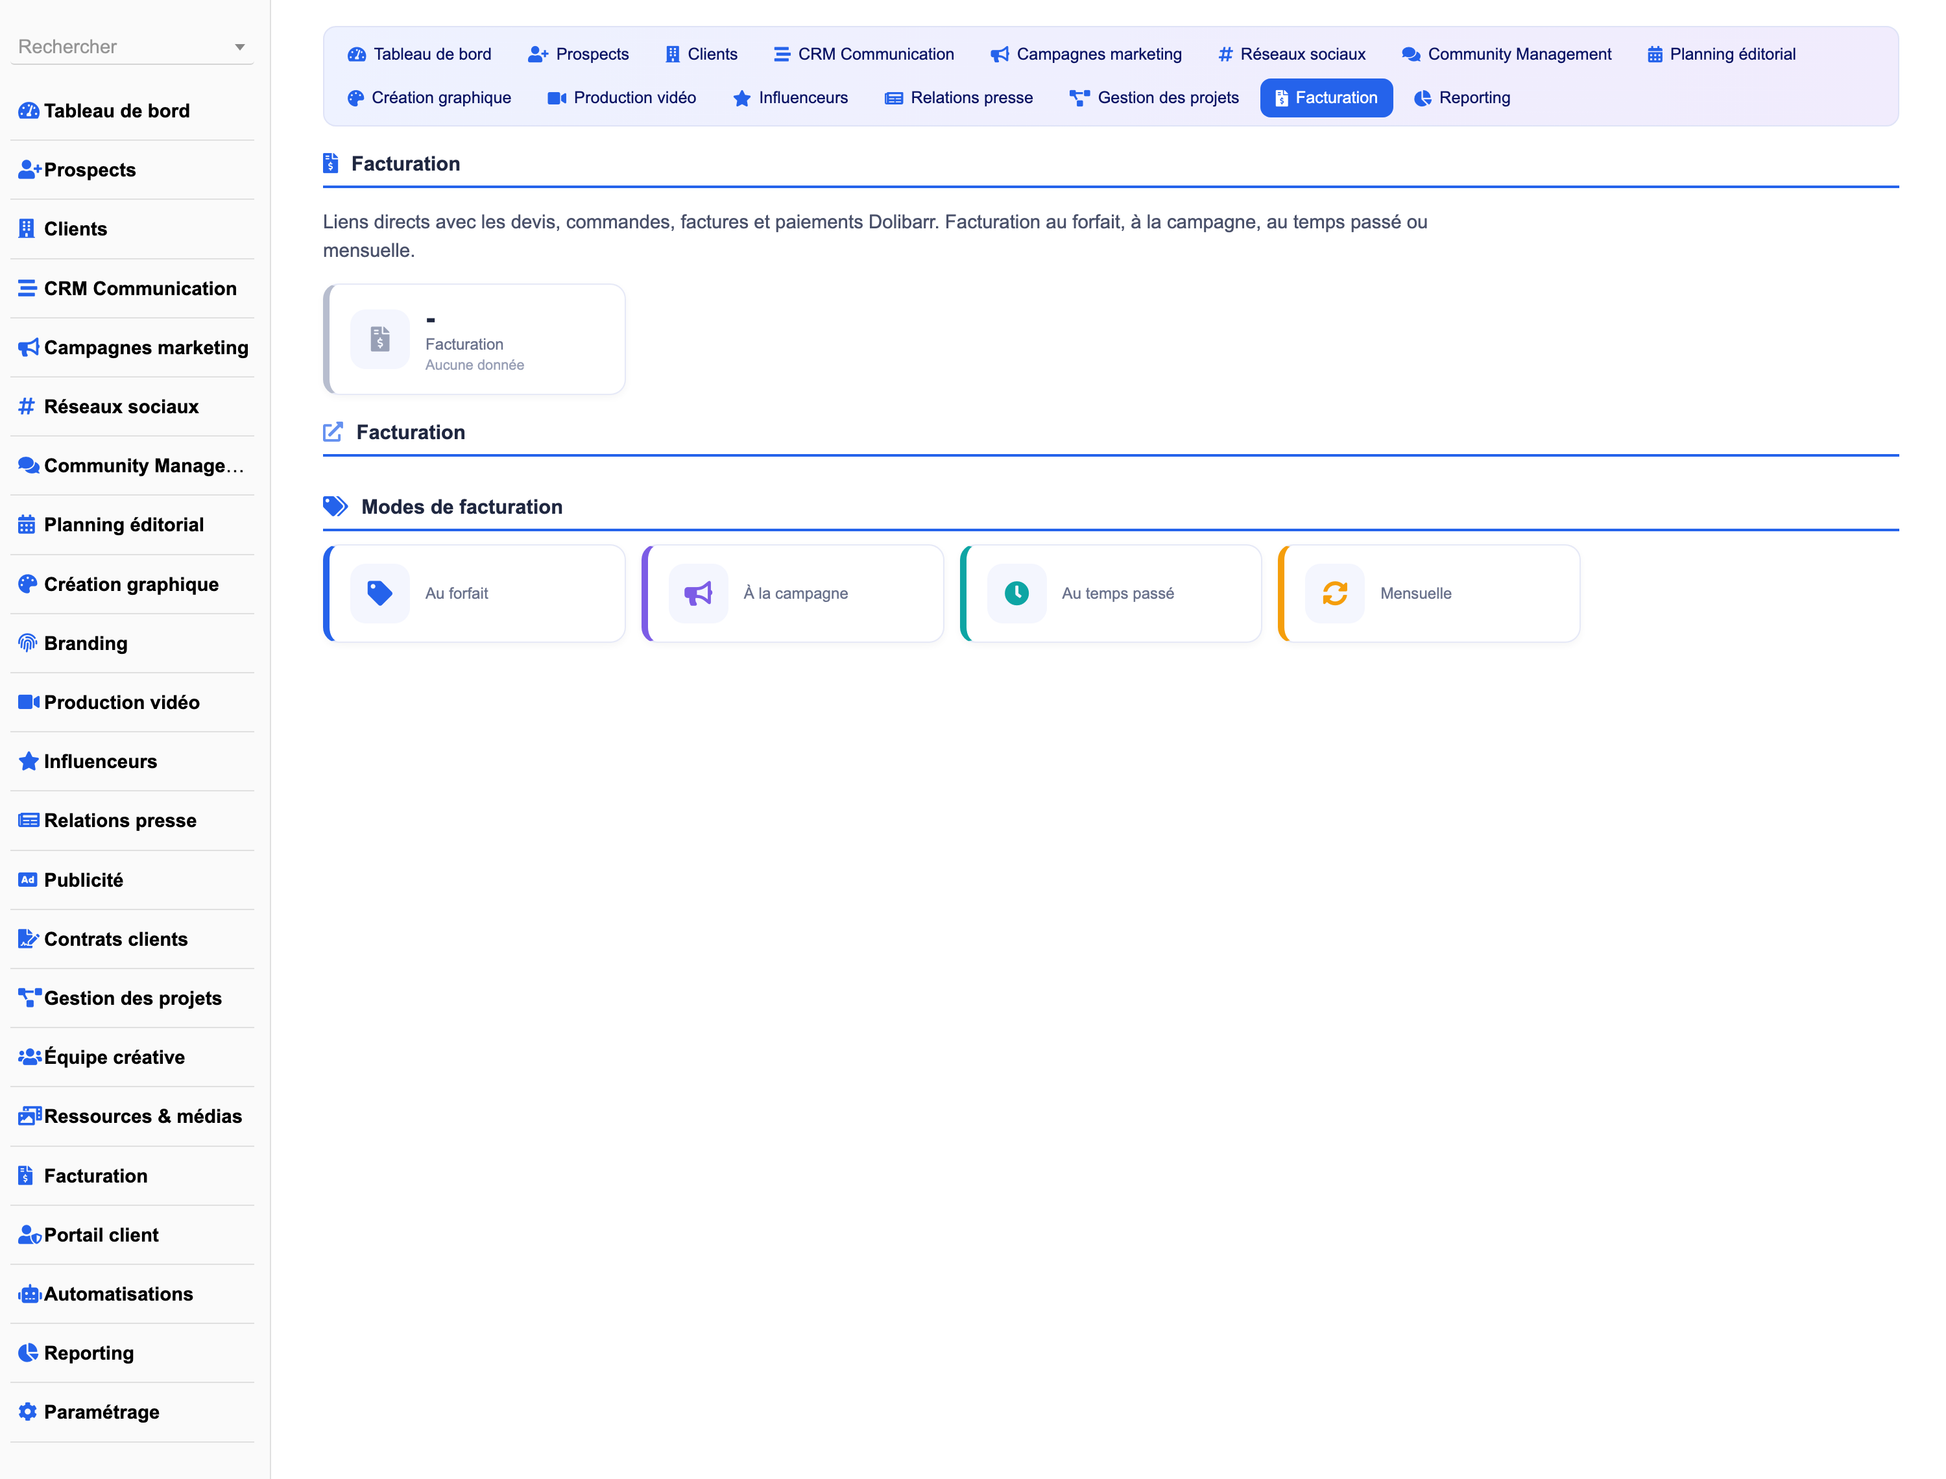Image resolution: width=1946 pixels, height=1479 pixels.
Task: Click the Gestion des projets diagram icon in sidebar
Action: [x=30, y=998]
